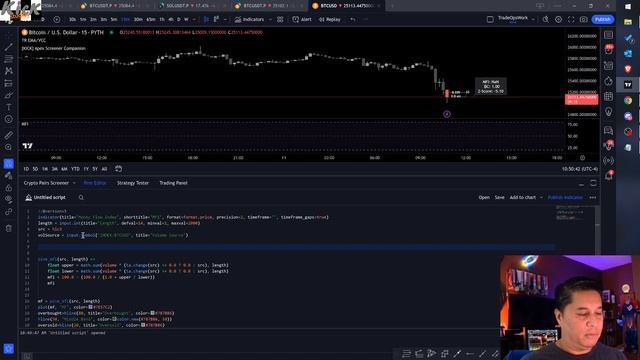Viewport: 640px width, 360px height.
Task: Open the Watchlist panel icon
Action: click(x=609, y=35)
